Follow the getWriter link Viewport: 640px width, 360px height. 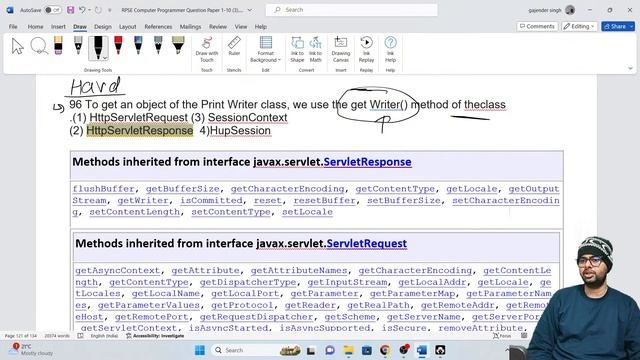[143, 200]
